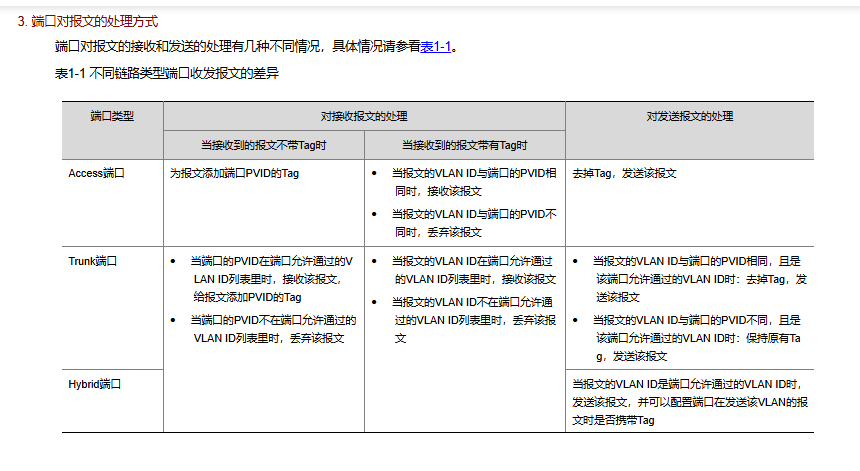Click the cell 去掉Tag，发送该报文
Screen dimensions: 860x471
[624, 173]
